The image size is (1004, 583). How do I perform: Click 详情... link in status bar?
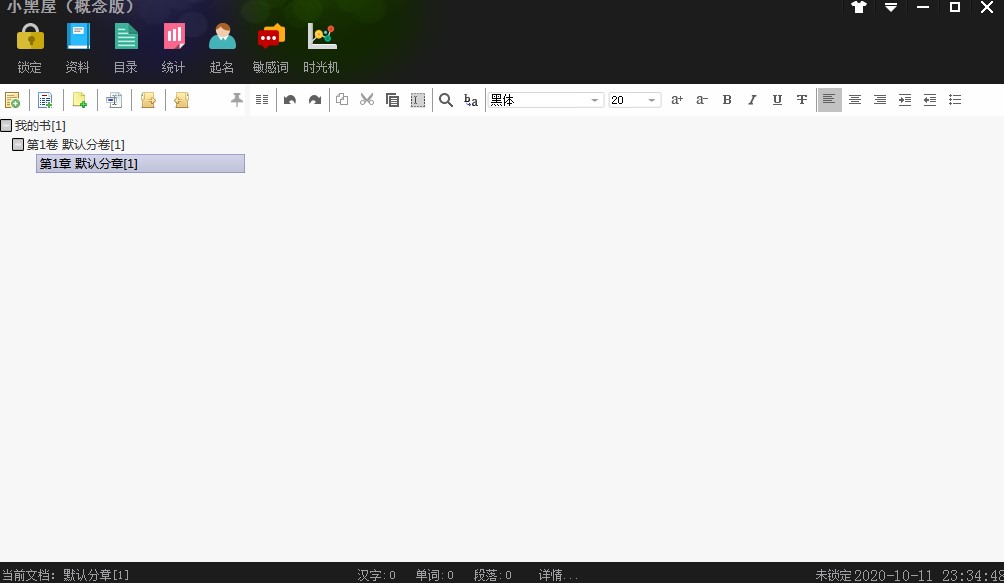tap(558, 575)
